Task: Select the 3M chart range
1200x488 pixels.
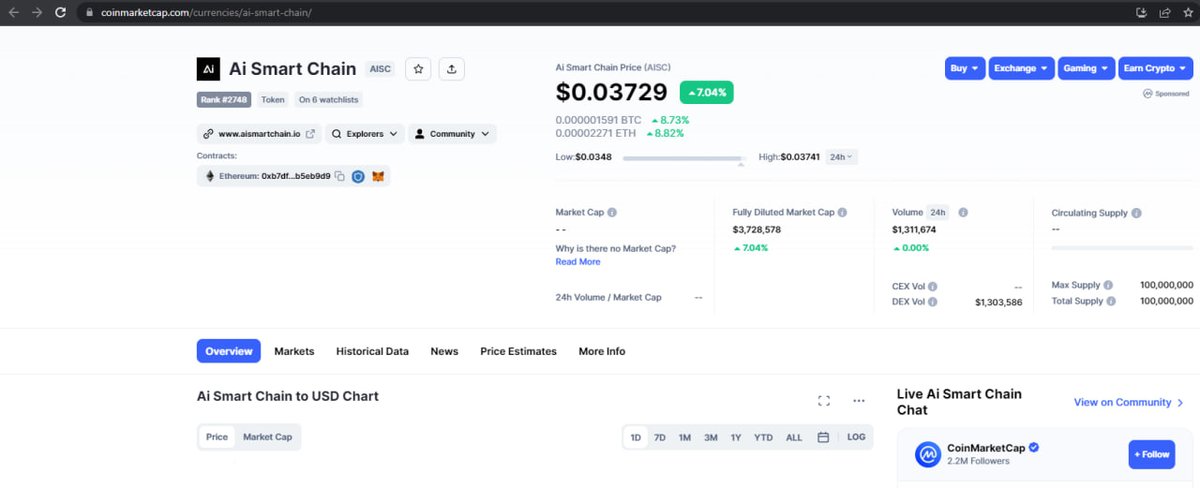Action: pyautogui.click(x=710, y=437)
